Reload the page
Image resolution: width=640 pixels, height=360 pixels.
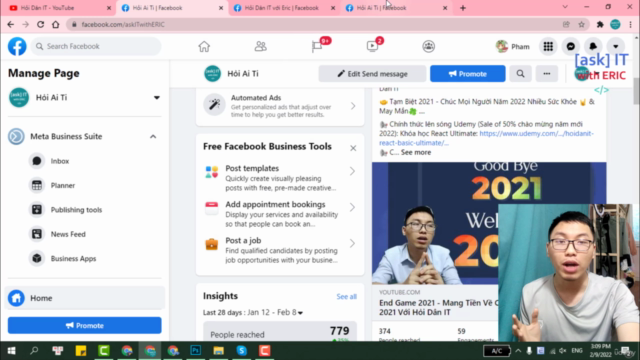point(40,24)
